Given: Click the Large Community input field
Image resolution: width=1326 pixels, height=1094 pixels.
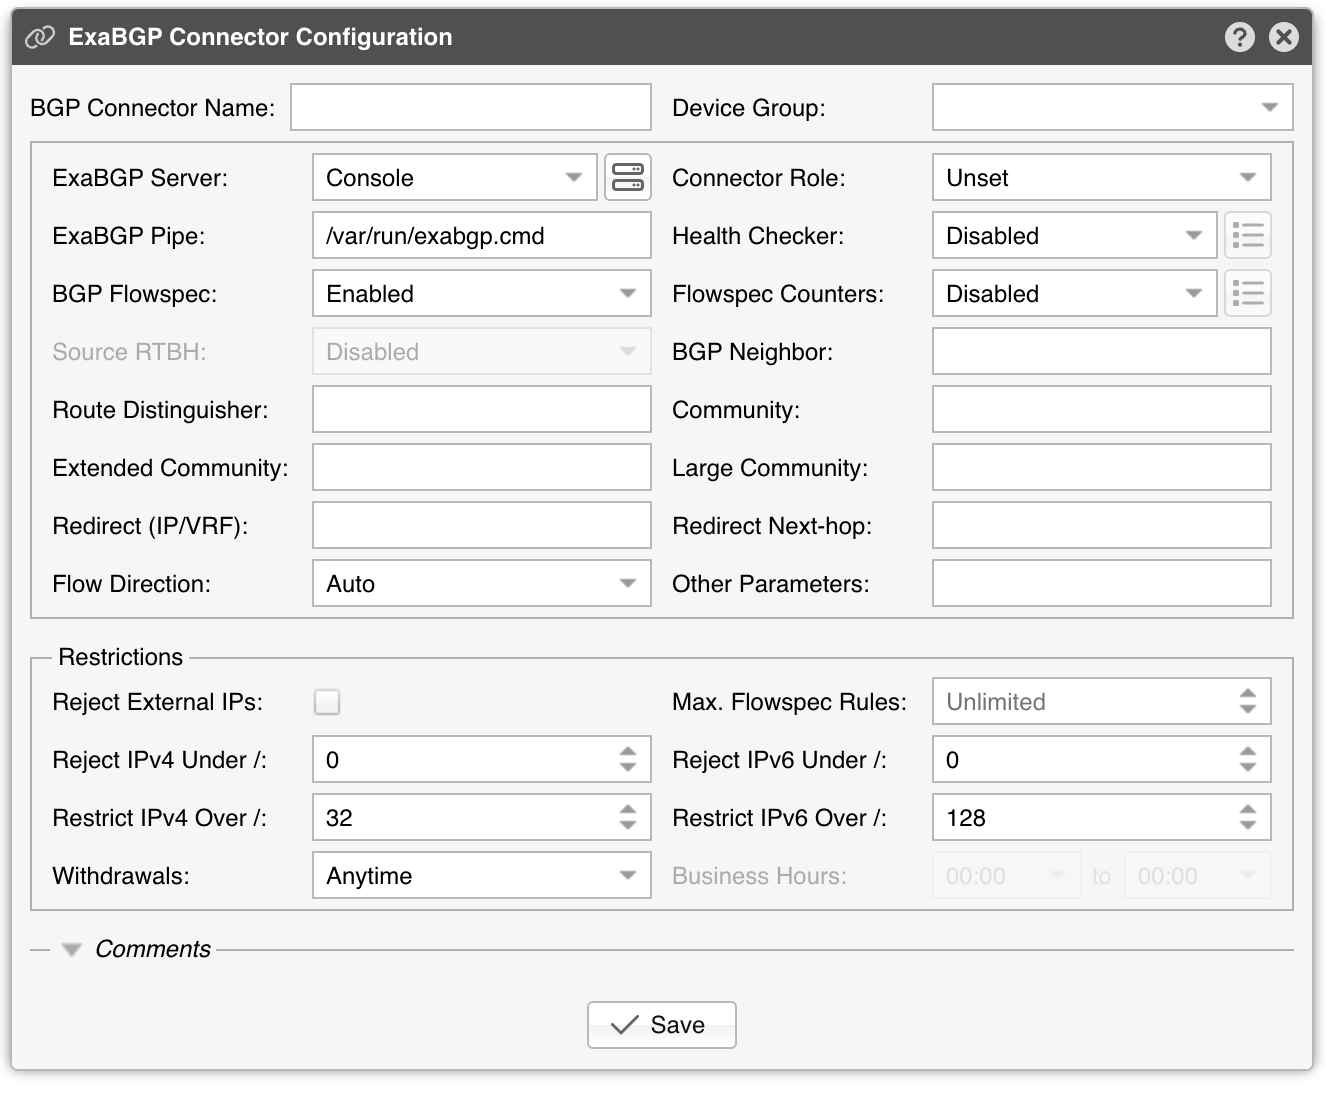Looking at the screenshot, I should (1102, 468).
